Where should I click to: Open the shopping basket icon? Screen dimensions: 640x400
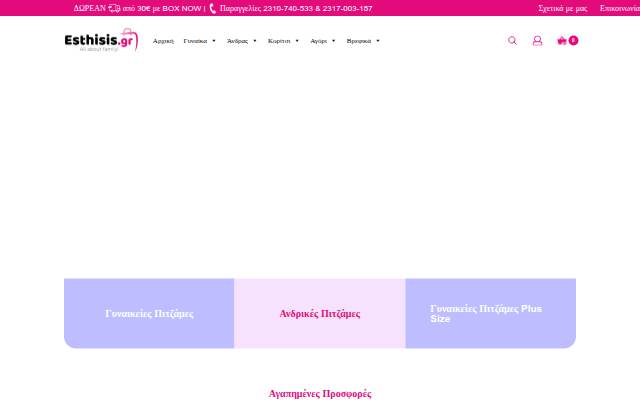tap(562, 40)
